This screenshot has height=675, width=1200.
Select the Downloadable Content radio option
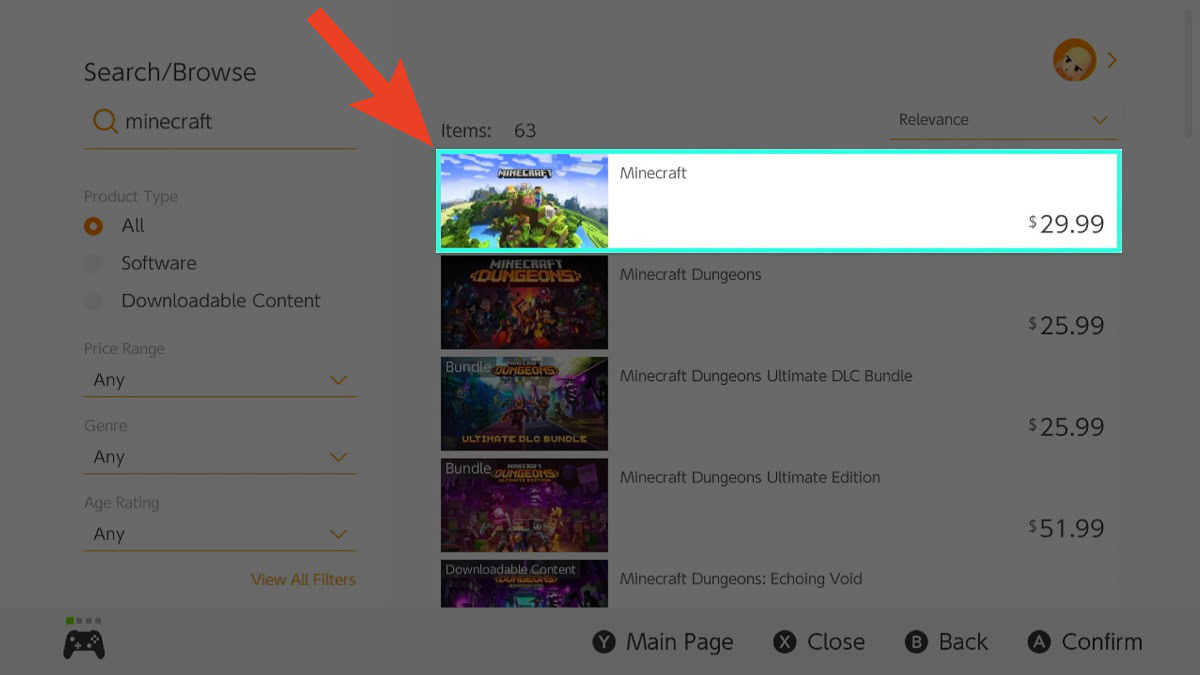94,301
